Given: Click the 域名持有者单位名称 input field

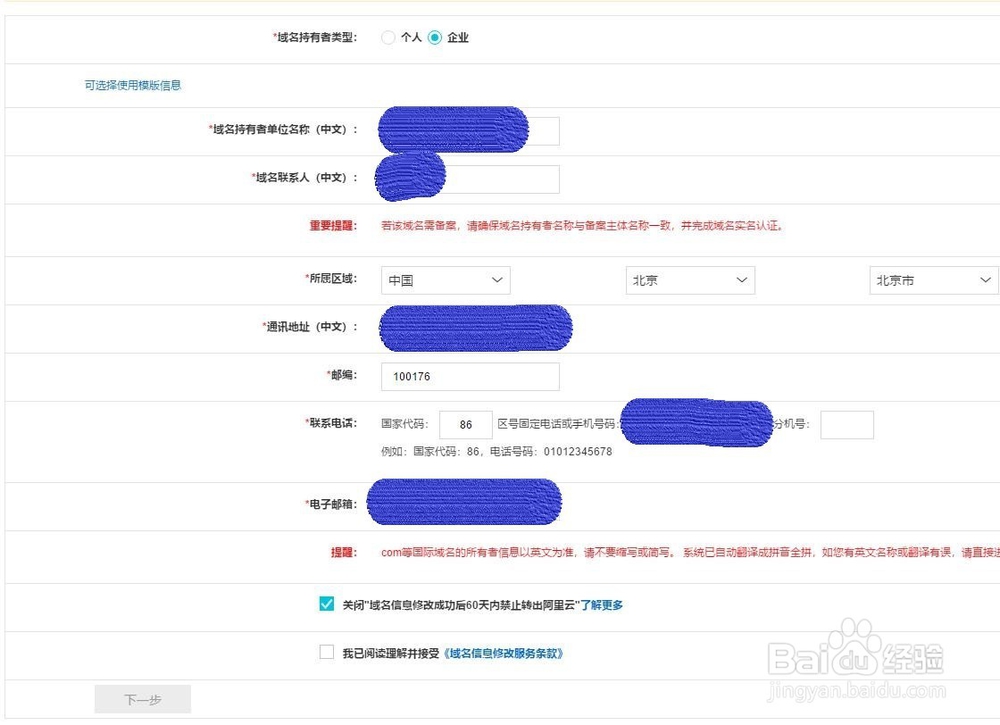Looking at the screenshot, I should (470, 130).
